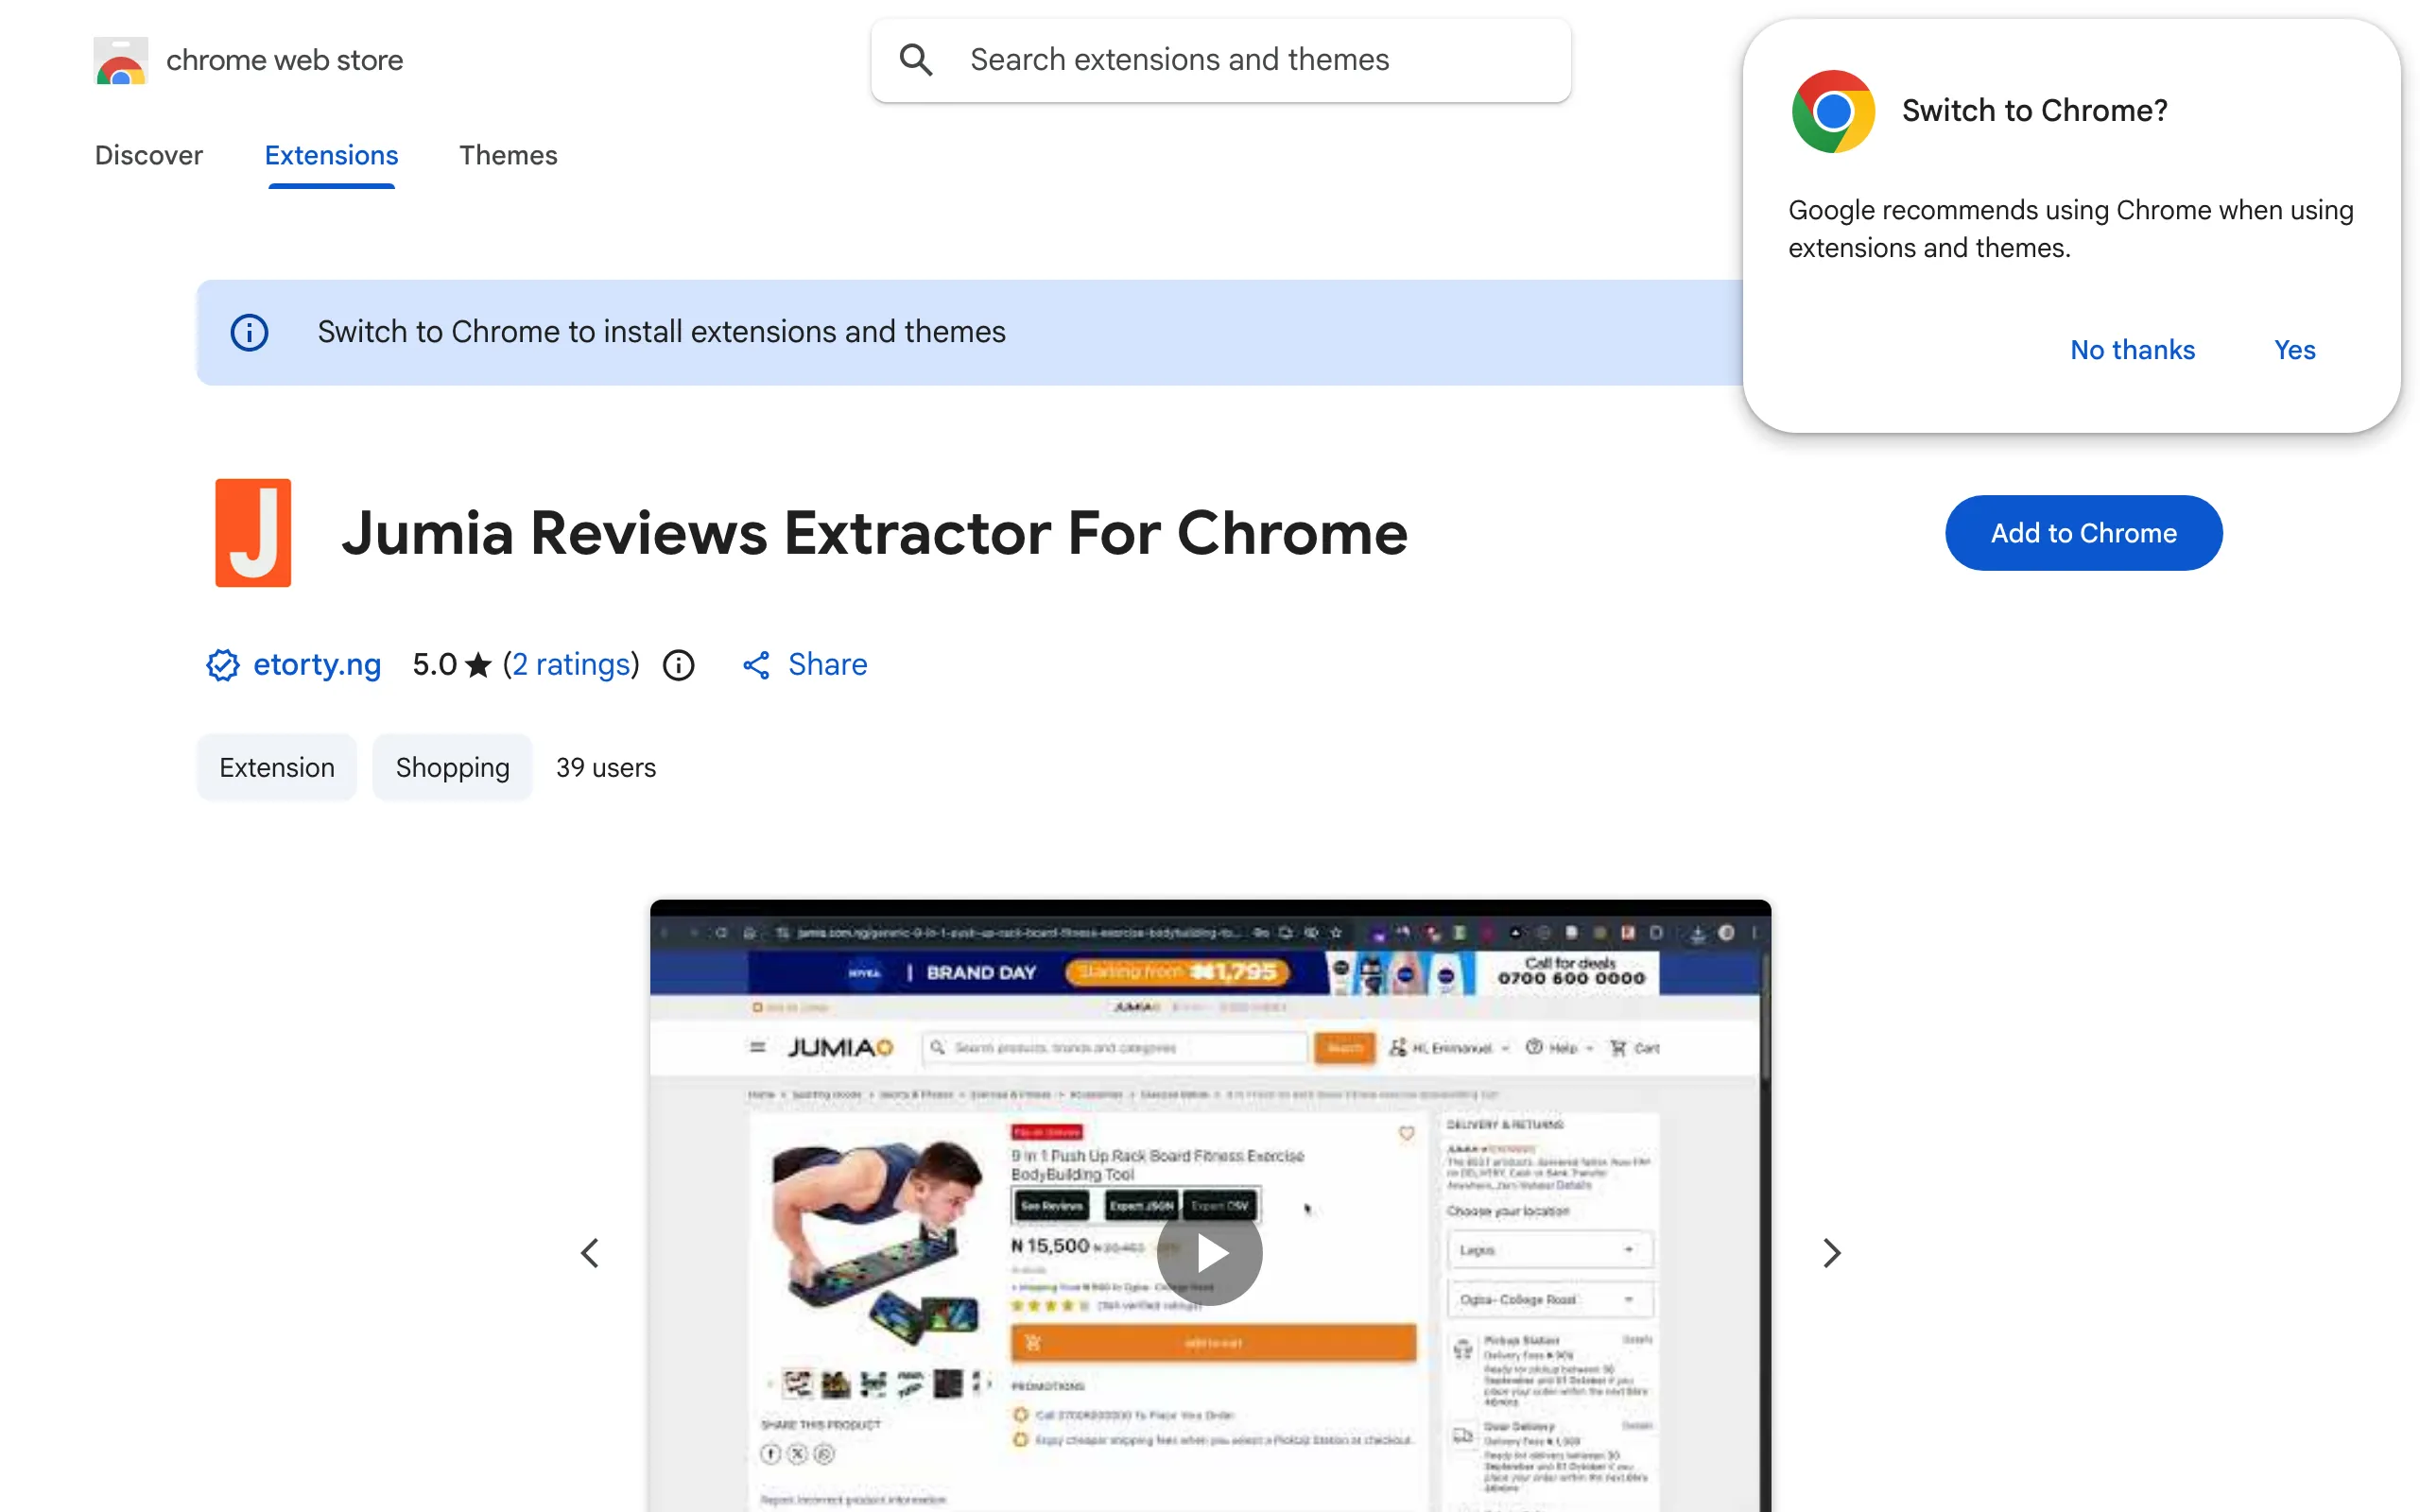Viewport: 2420px width, 1512px height.
Task: Play the extension preview video
Action: point(1210,1253)
